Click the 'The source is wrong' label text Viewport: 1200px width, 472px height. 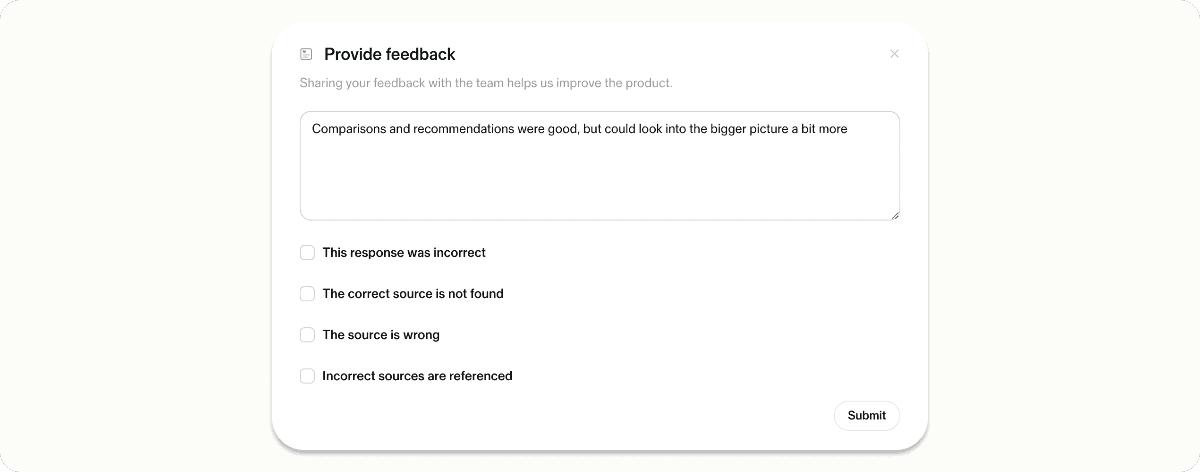click(x=381, y=335)
